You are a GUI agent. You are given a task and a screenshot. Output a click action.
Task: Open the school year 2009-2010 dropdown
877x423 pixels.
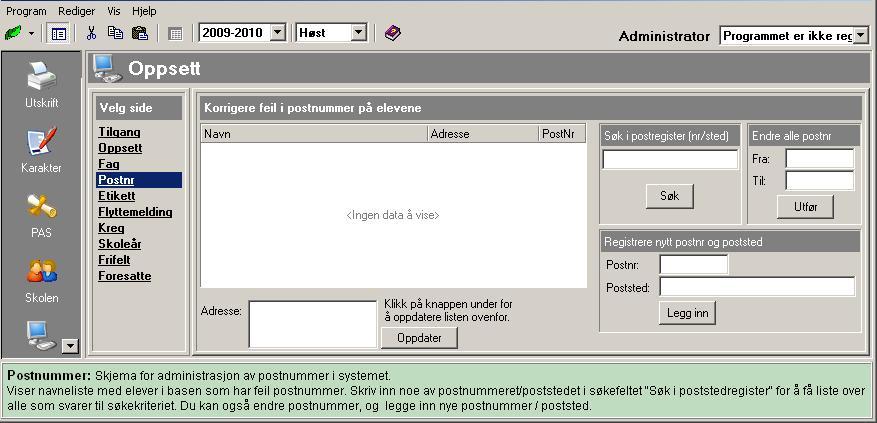tap(277, 33)
